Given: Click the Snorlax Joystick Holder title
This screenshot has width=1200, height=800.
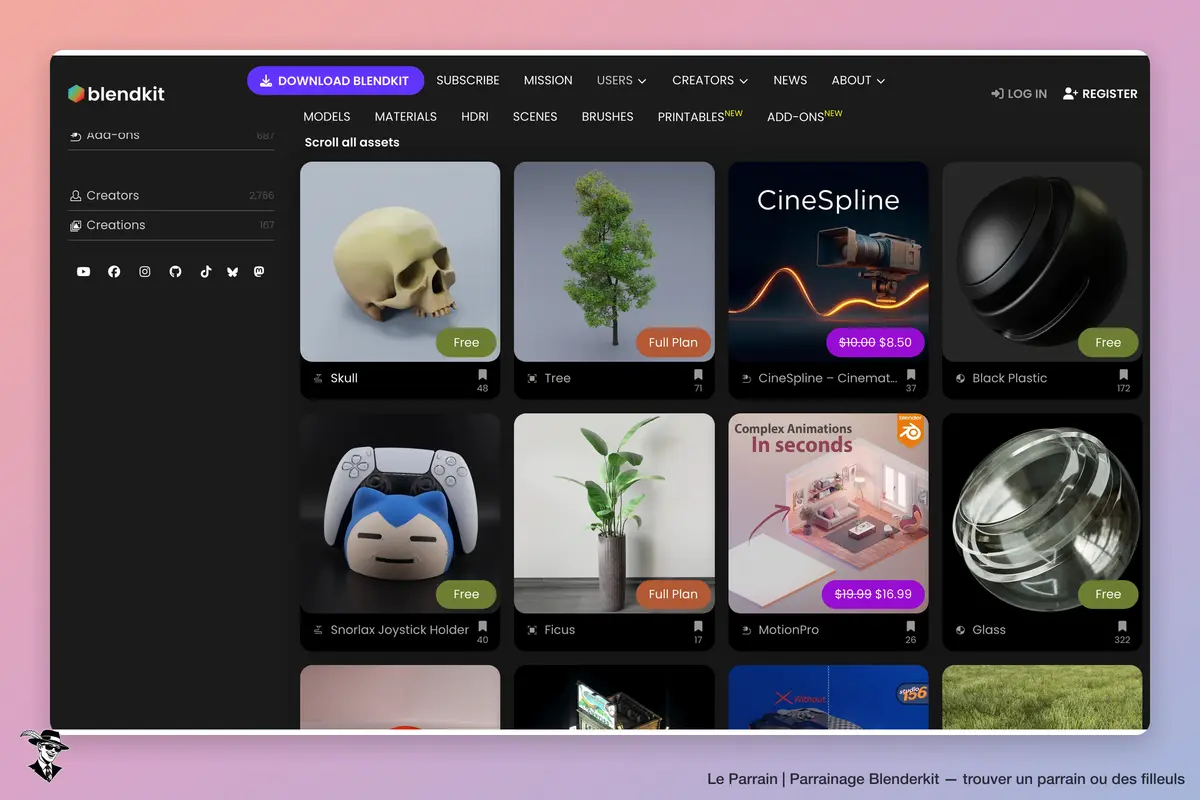Looking at the screenshot, I should click(400, 630).
